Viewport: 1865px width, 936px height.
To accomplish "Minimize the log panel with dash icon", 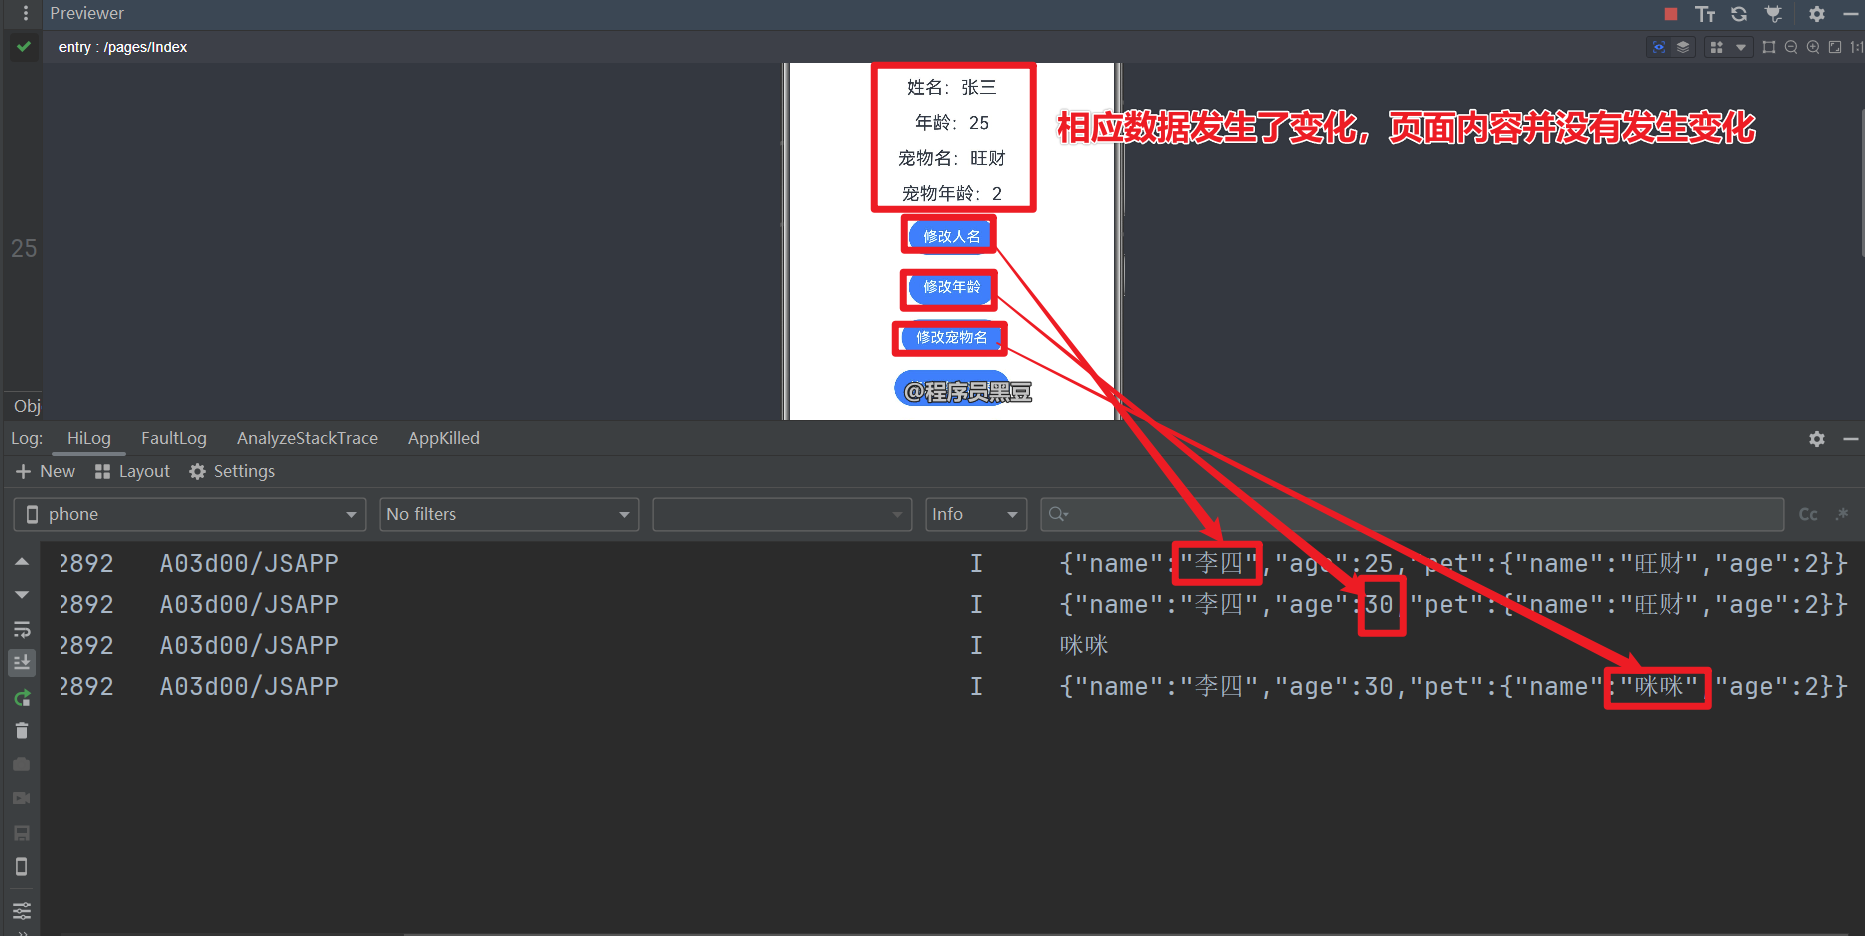I will coord(1851,439).
